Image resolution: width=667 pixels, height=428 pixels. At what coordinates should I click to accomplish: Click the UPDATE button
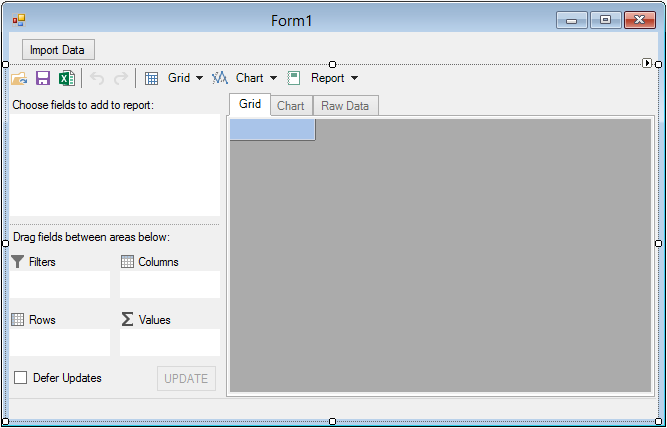click(x=186, y=378)
